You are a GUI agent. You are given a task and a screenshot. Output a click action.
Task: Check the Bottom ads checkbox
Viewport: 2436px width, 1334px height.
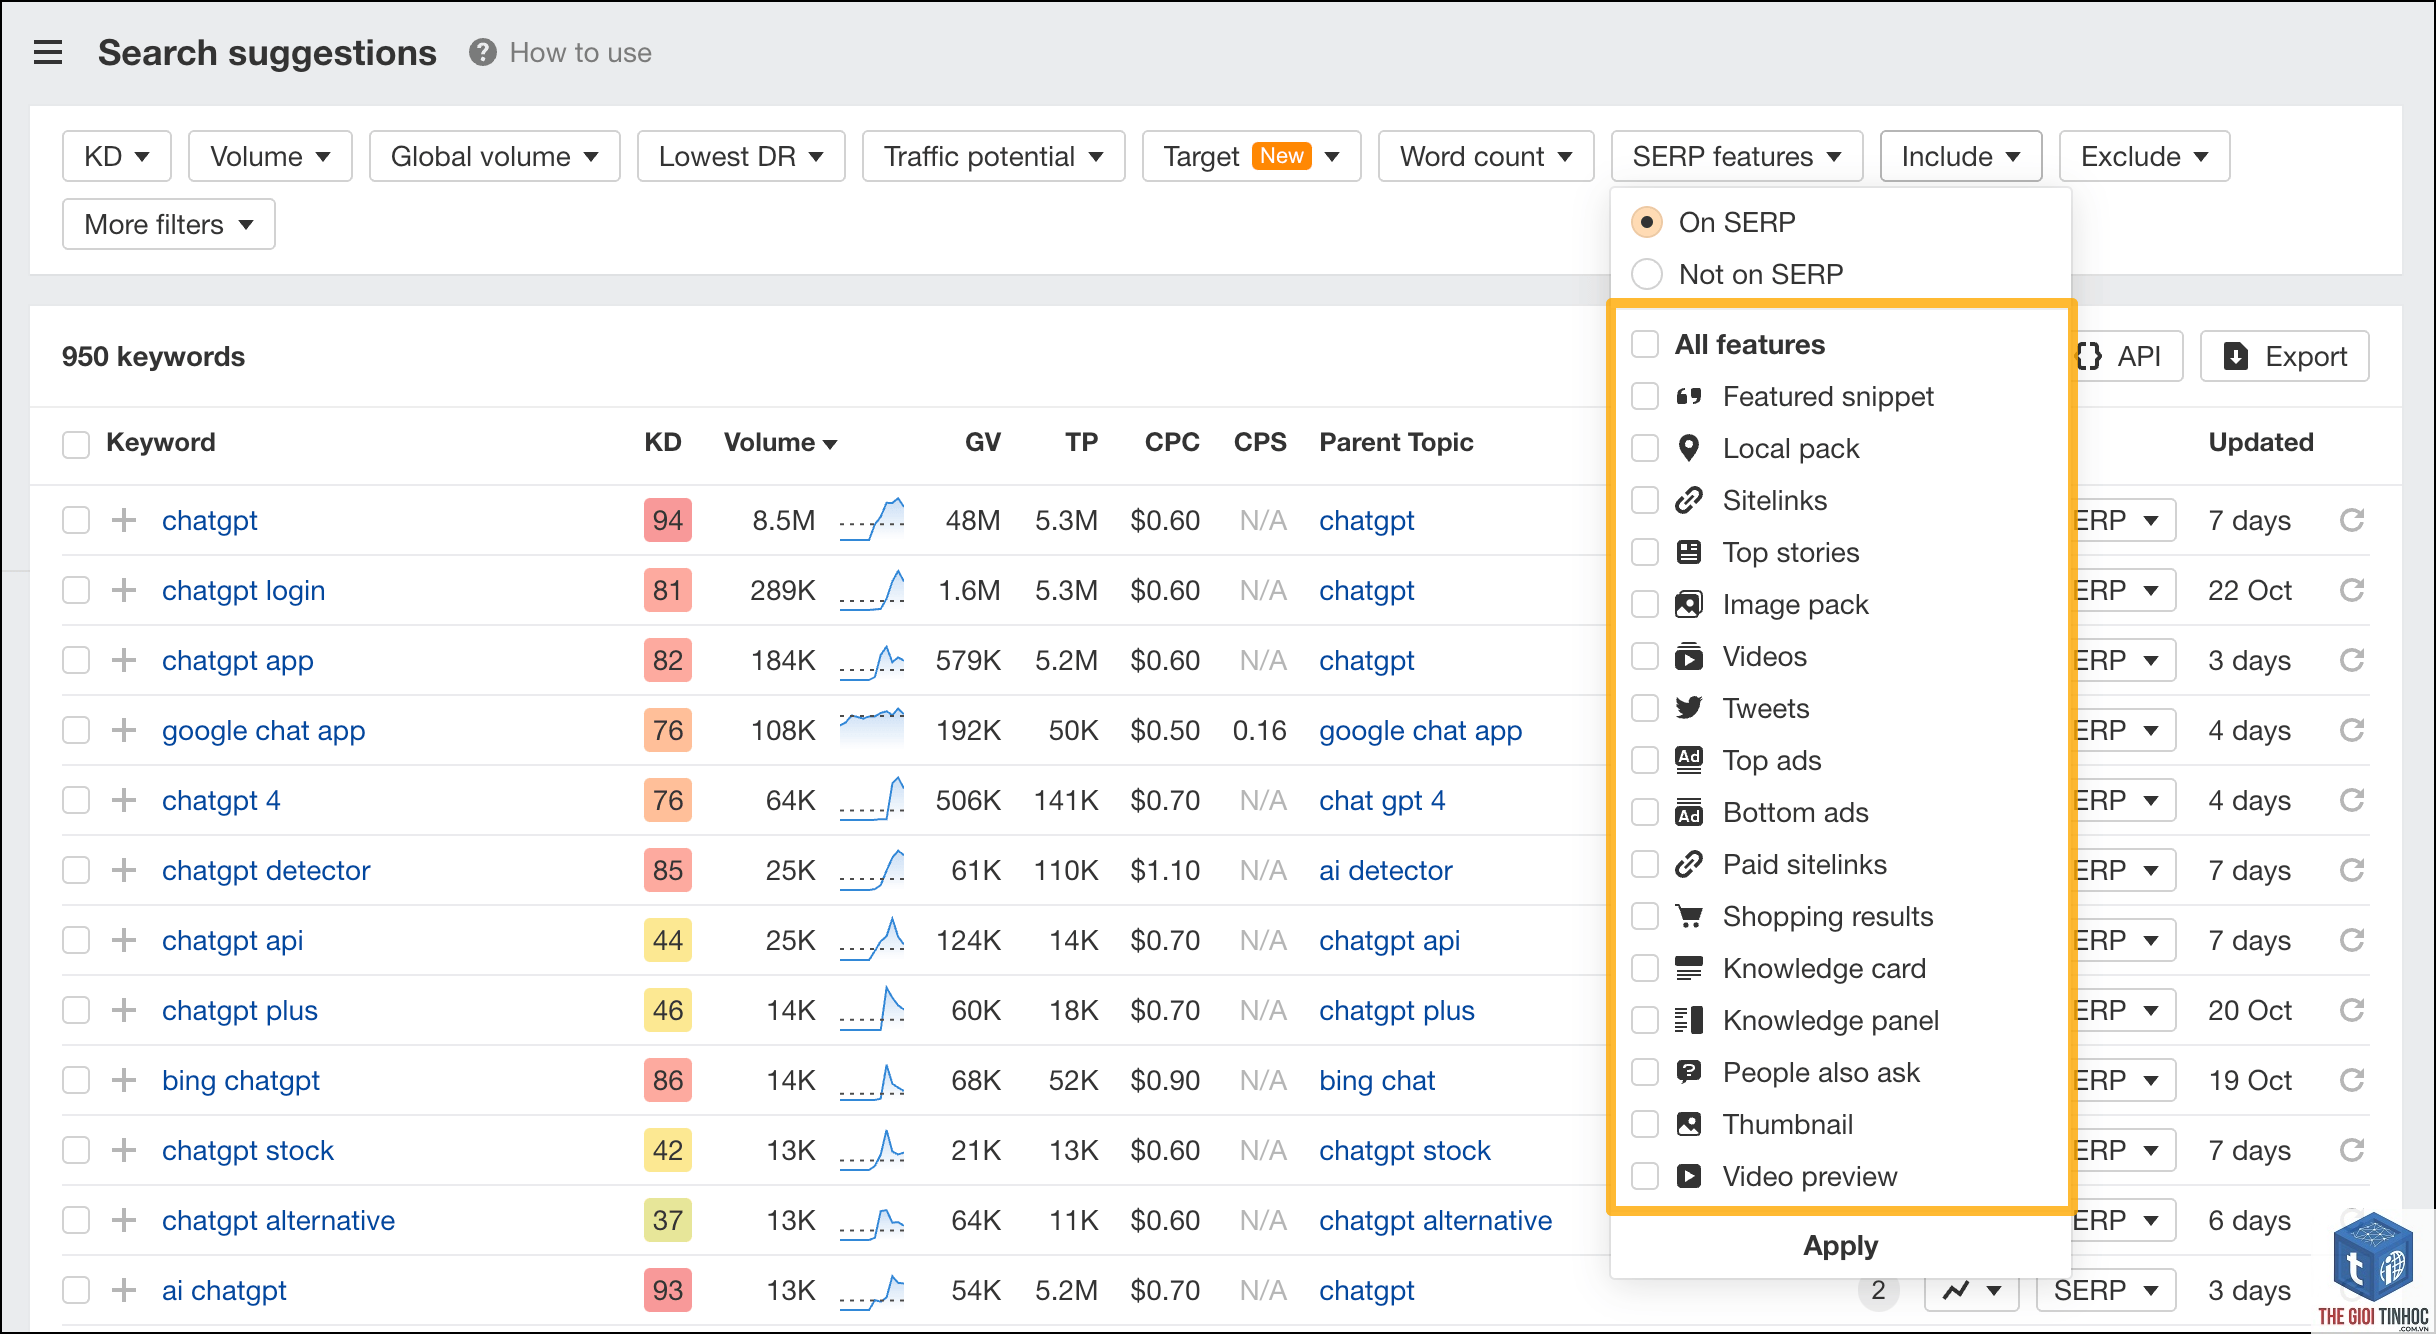(1645, 812)
